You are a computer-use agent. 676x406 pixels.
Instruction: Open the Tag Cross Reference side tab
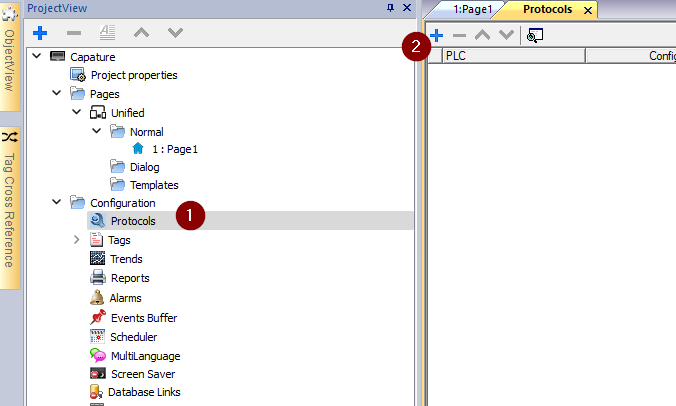click(9, 208)
